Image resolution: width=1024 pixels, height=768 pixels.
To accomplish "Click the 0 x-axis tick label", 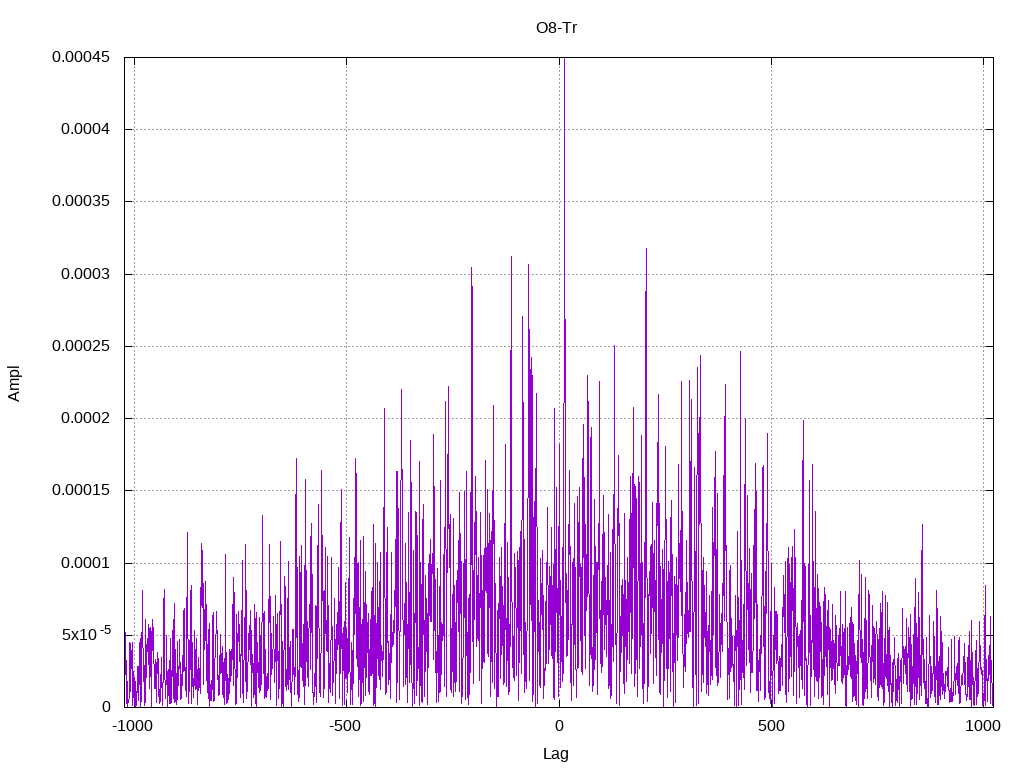I will click(x=559, y=726).
